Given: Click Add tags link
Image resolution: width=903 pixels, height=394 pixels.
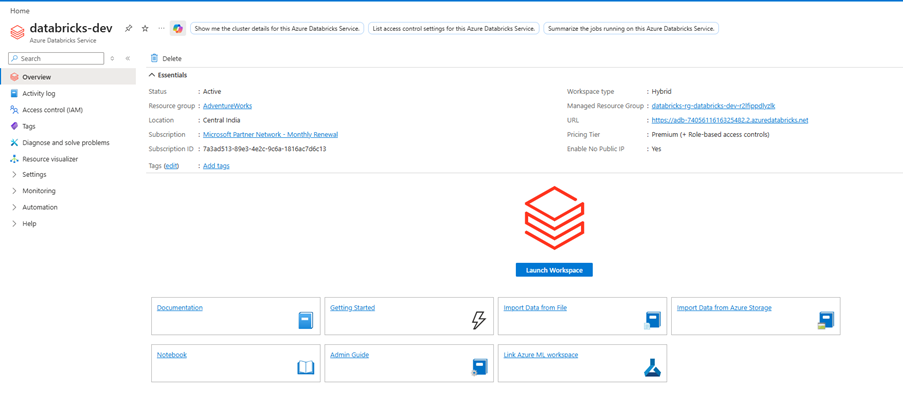Looking at the screenshot, I should point(217,166).
